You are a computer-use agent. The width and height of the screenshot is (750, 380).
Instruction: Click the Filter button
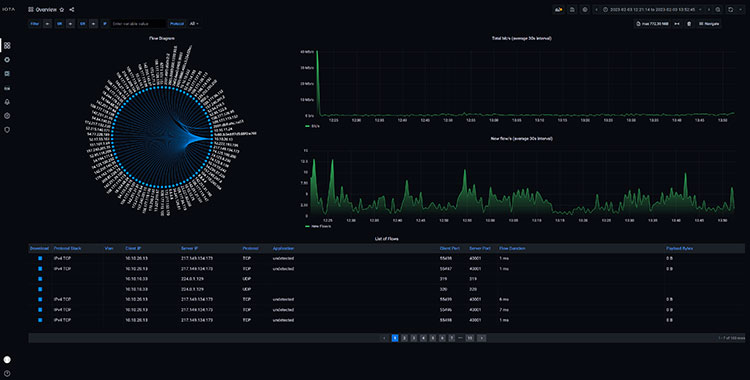pos(34,23)
